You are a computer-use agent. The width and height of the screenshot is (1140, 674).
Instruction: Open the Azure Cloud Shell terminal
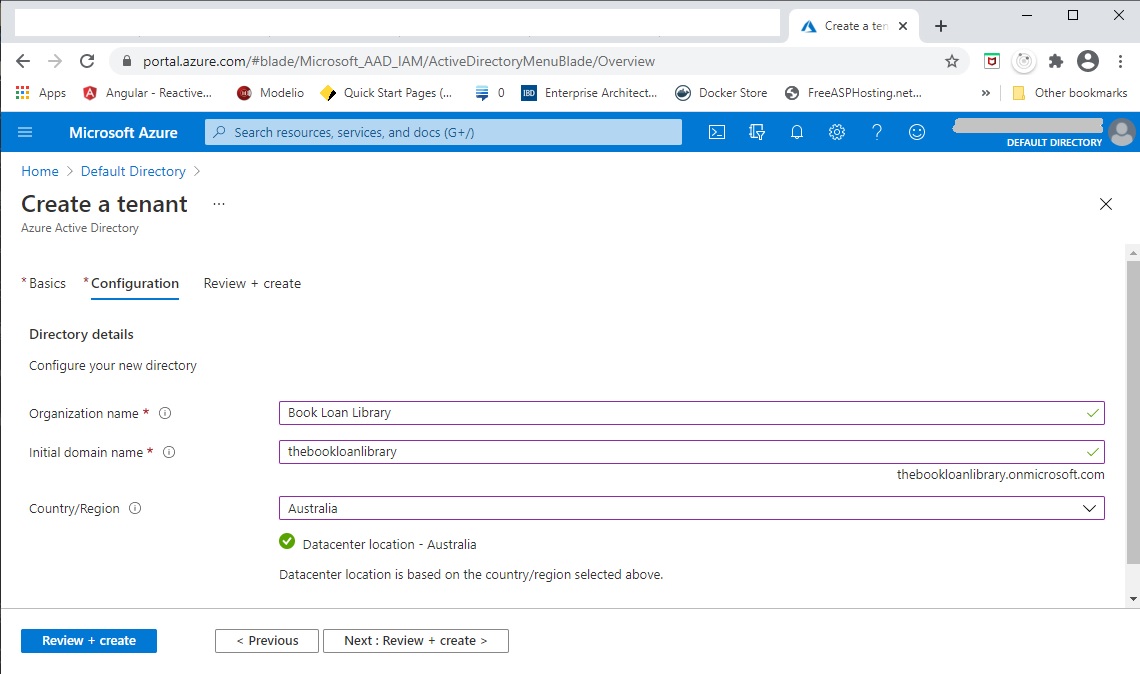pyautogui.click(x=717, y=131)
